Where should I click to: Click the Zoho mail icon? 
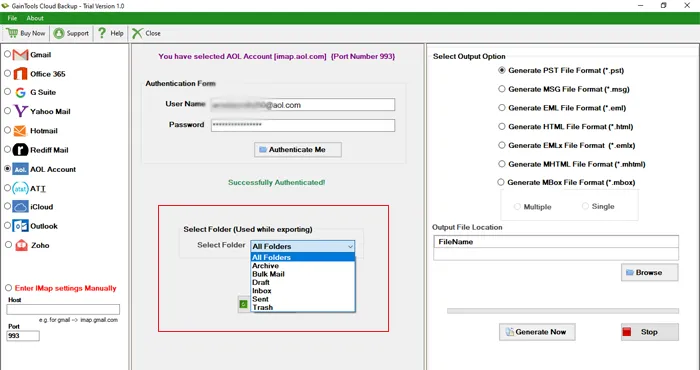tap(21, 245)
